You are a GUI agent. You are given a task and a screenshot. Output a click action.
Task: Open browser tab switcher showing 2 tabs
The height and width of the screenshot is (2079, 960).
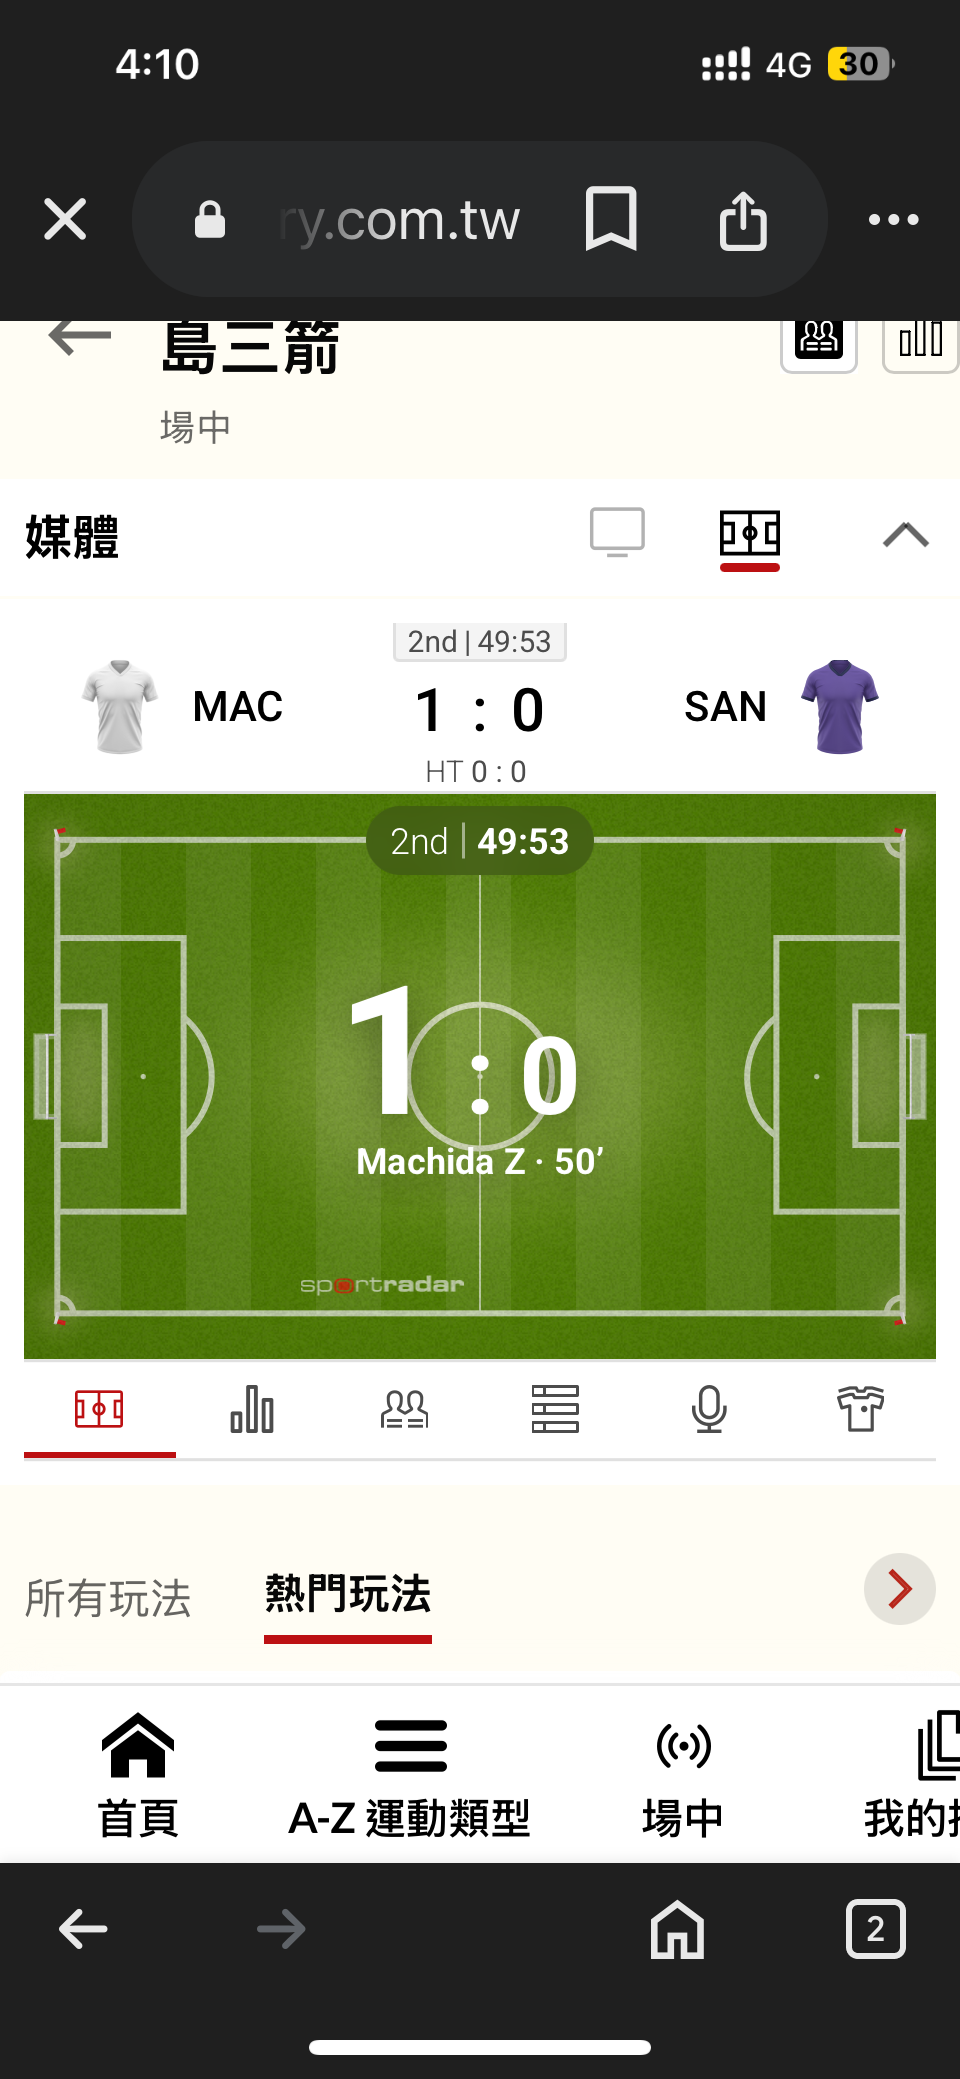[x=875, y=1928]
